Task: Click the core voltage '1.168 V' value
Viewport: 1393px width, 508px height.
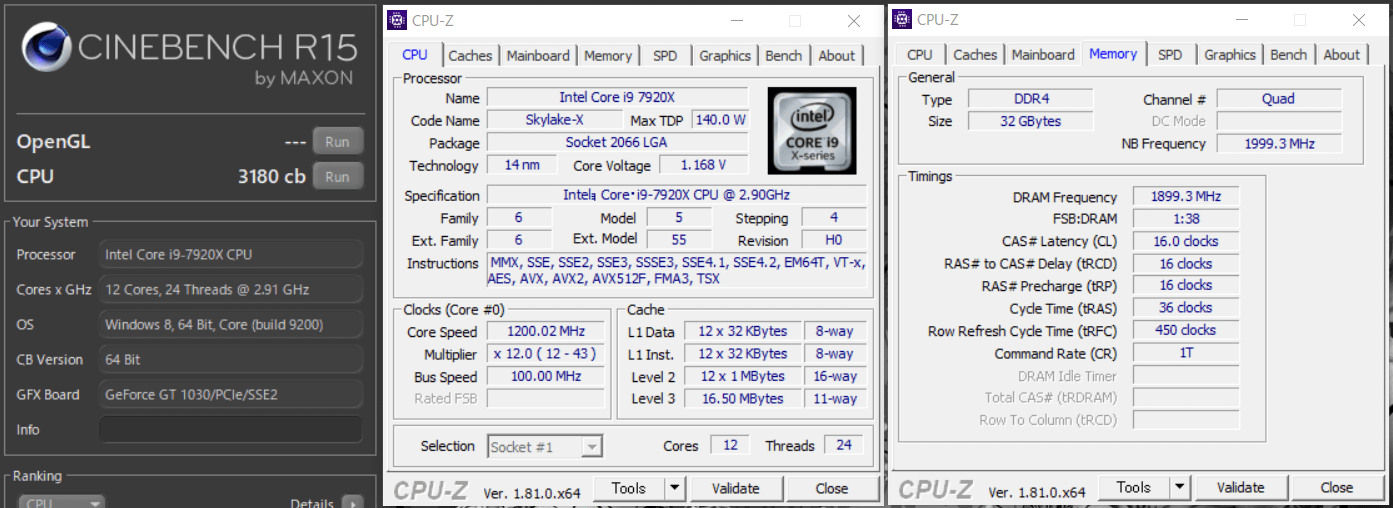Action: [x=702, y=165]
